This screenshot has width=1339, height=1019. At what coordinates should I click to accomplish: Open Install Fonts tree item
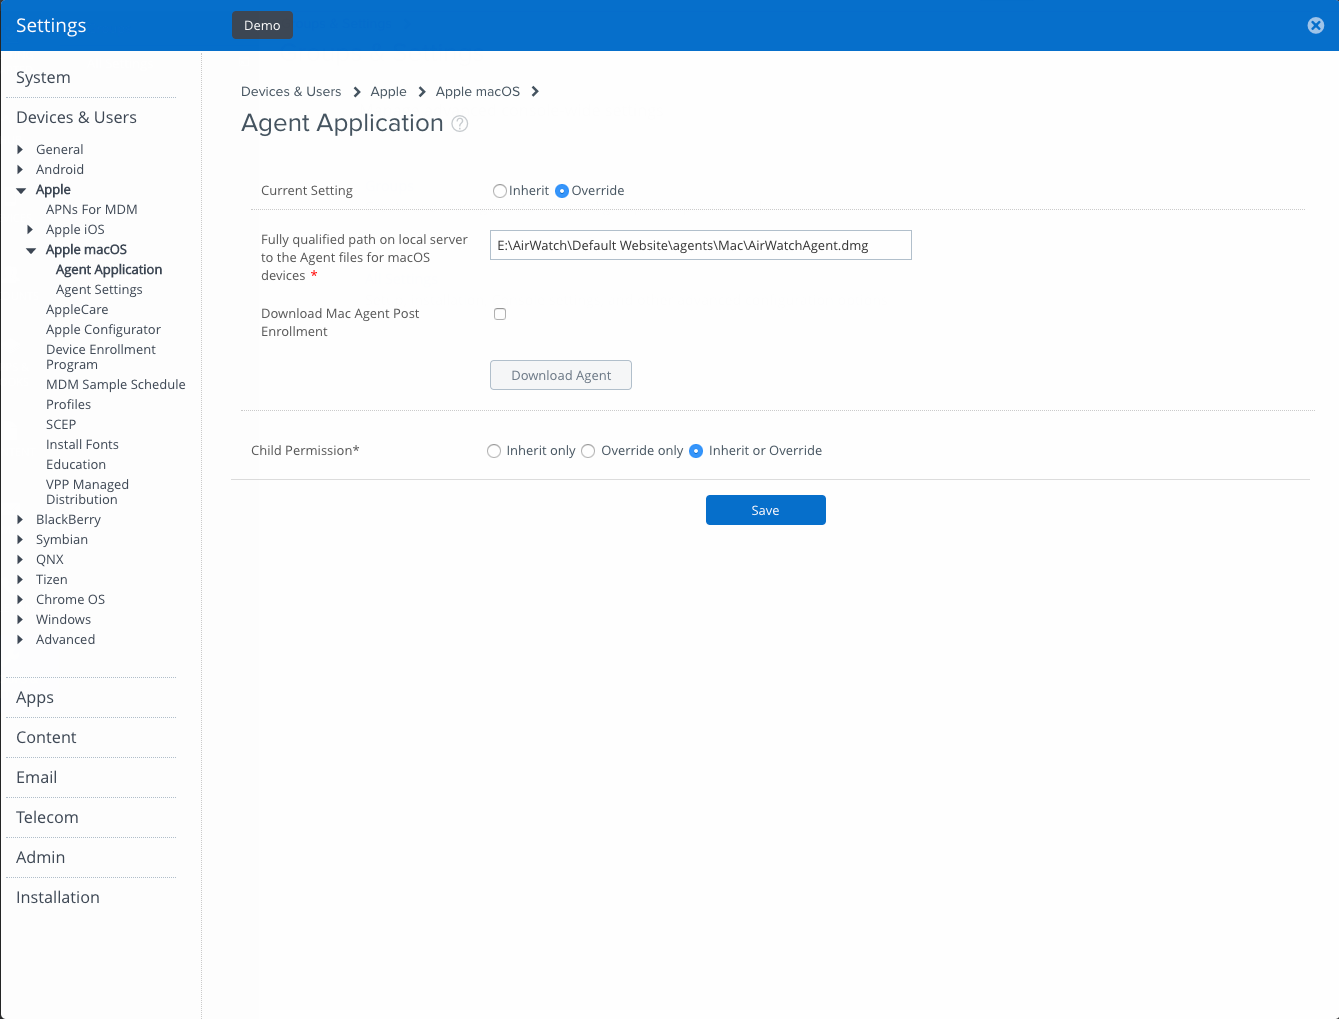coord(82,445)
